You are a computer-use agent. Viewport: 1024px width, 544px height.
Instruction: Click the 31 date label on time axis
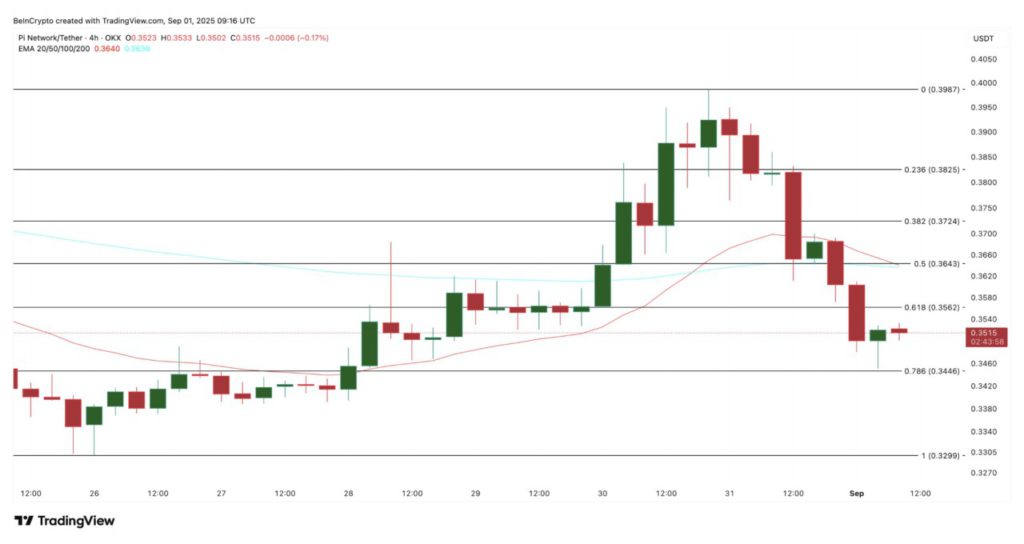[x=730, y=493]
